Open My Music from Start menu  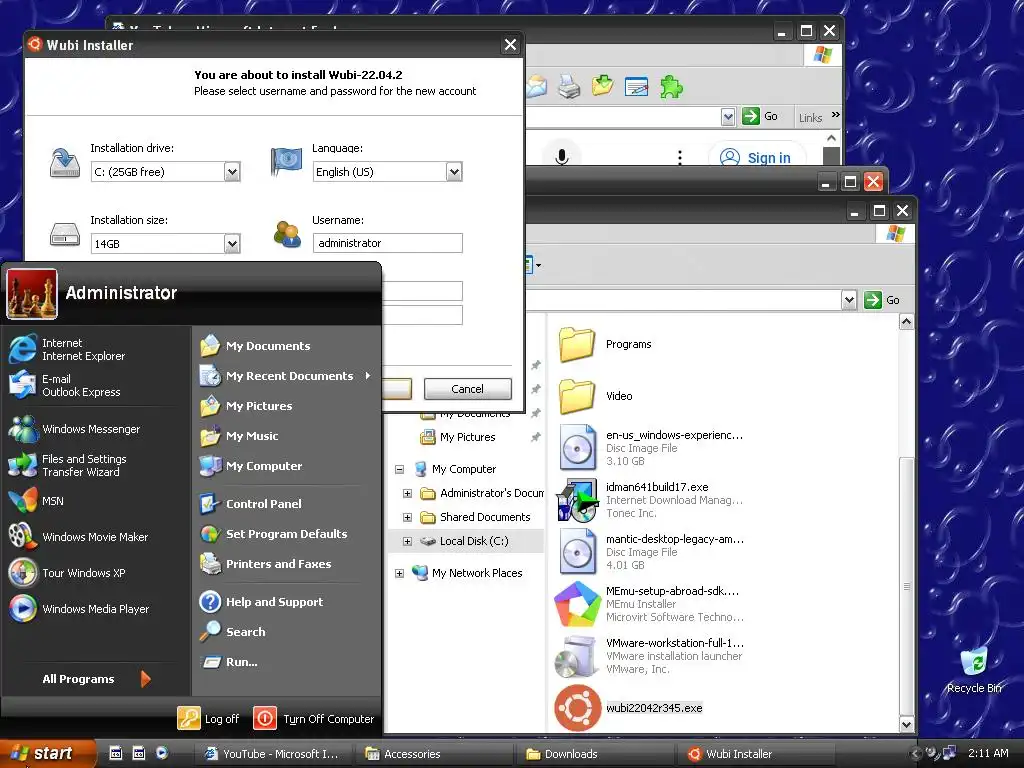click(x=239, y=436)
